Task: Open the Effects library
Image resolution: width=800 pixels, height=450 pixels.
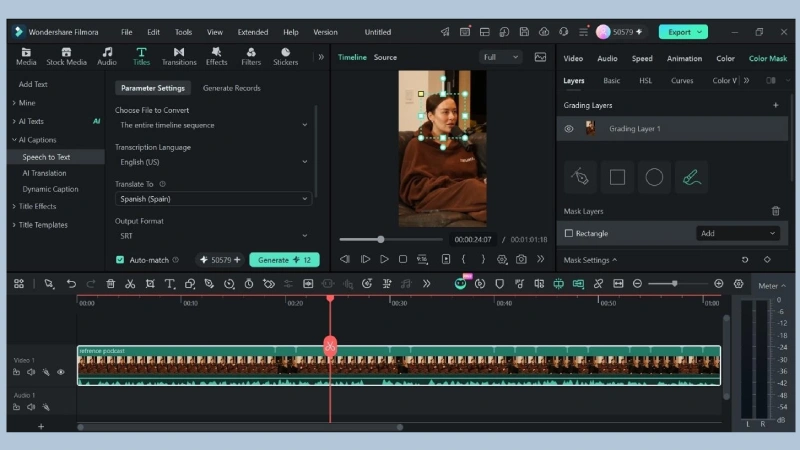Action: [x=216, y=56]
